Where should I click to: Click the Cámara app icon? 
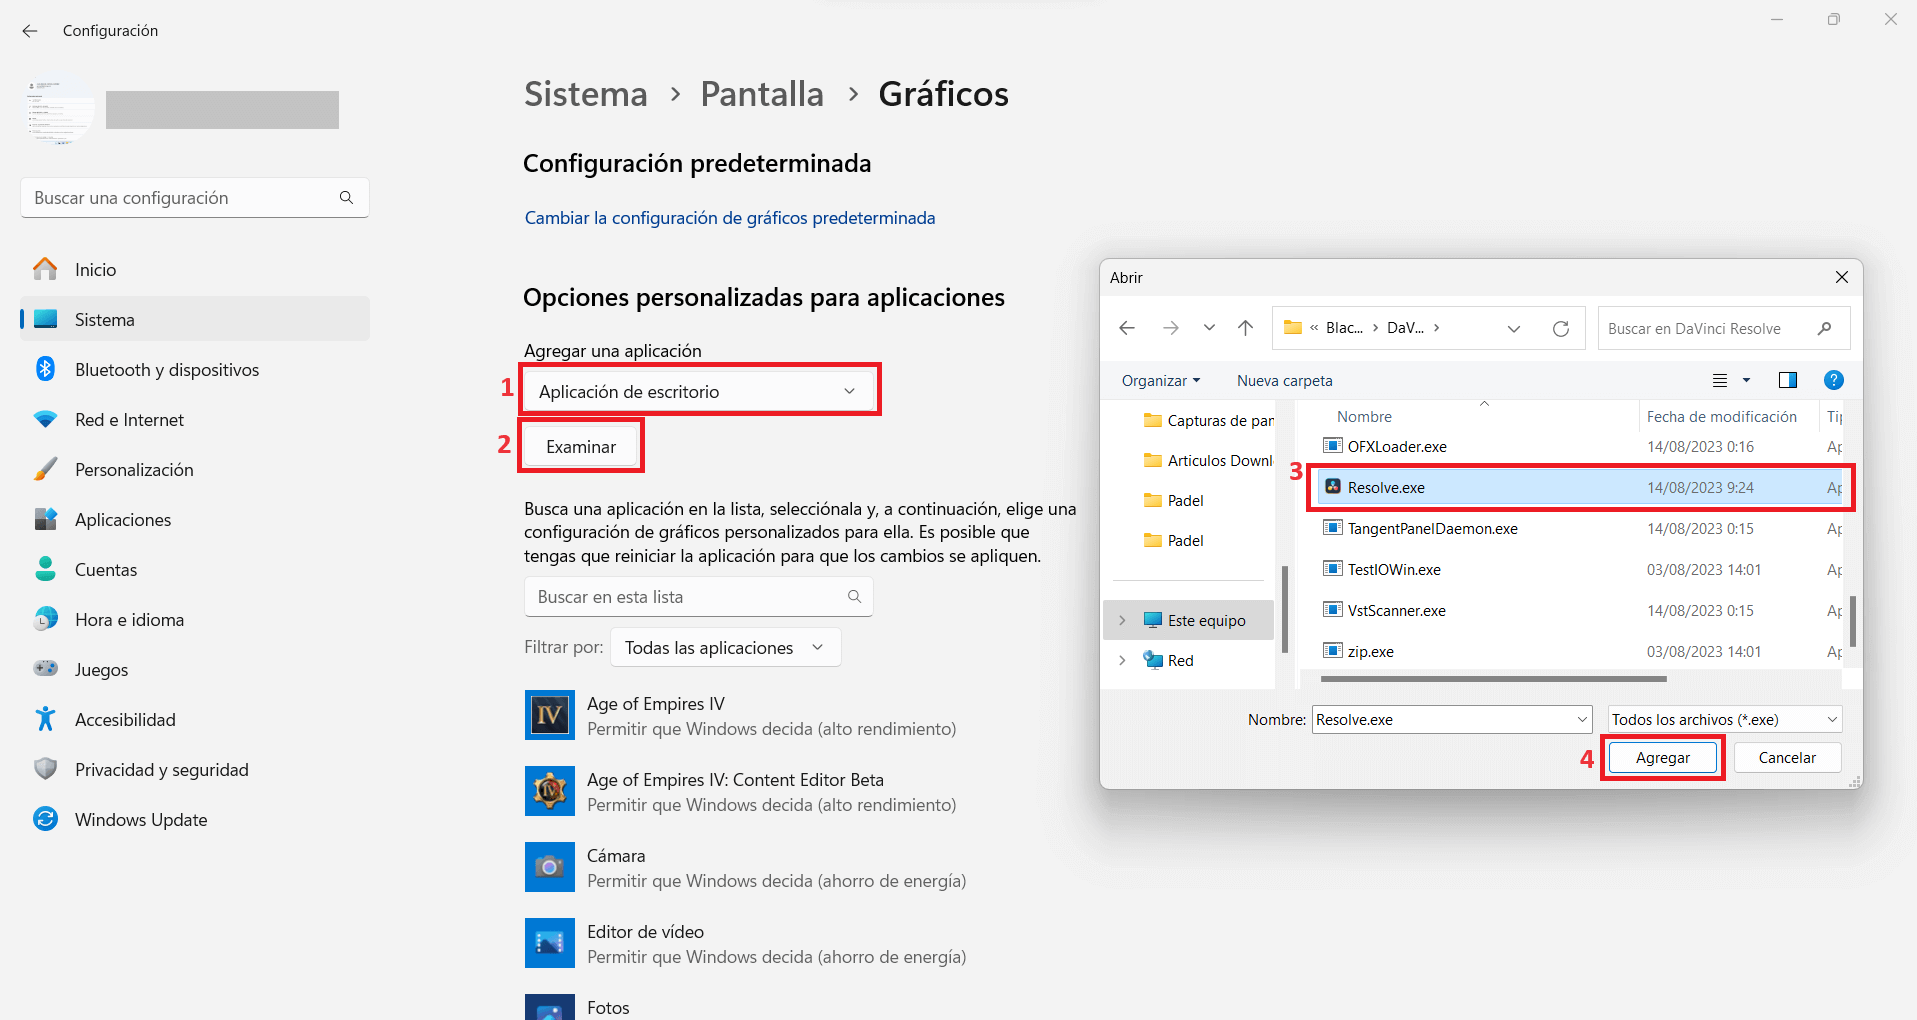click(549, 867)
